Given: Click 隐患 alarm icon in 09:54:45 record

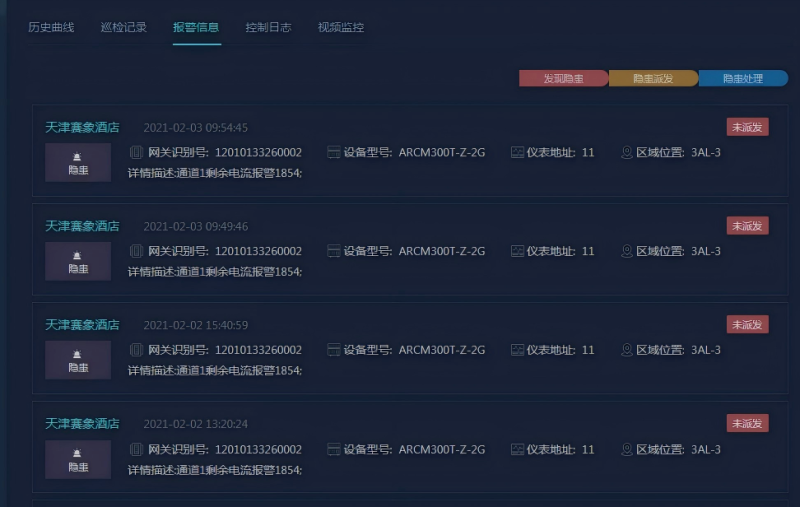Looking at the screenshot, I should tap(78, 163).
